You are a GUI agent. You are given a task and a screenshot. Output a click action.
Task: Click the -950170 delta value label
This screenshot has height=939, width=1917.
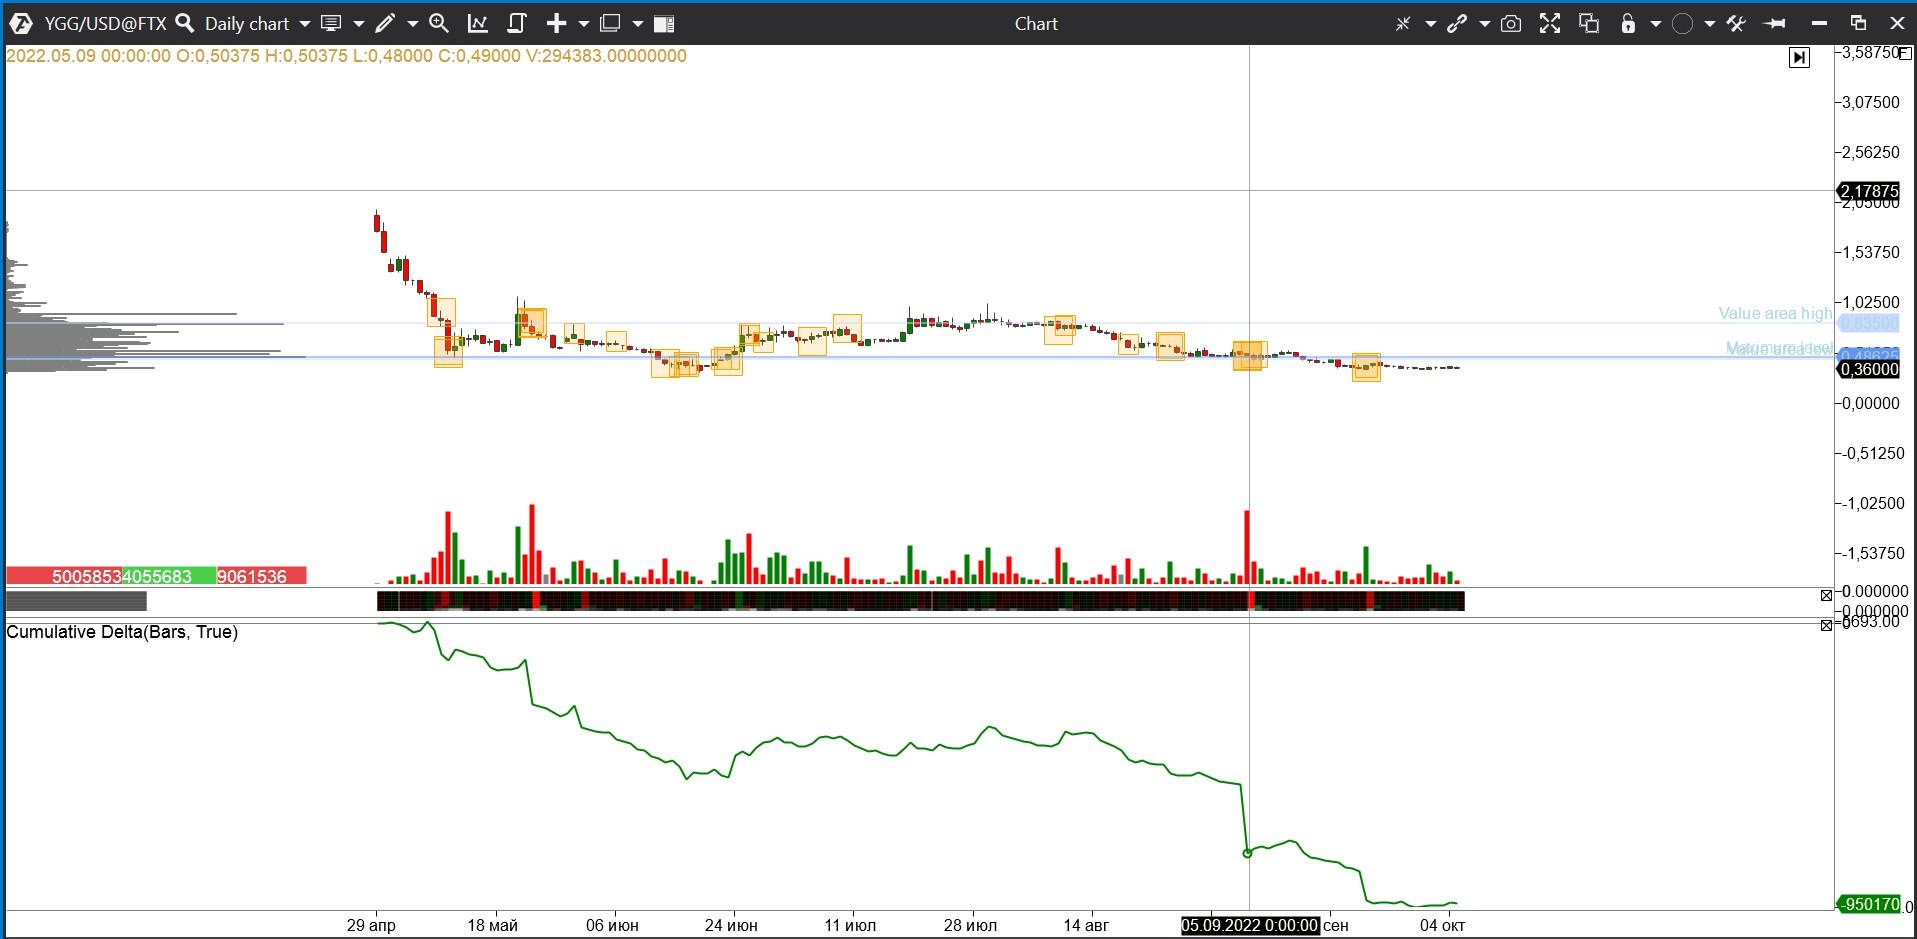1869,904
